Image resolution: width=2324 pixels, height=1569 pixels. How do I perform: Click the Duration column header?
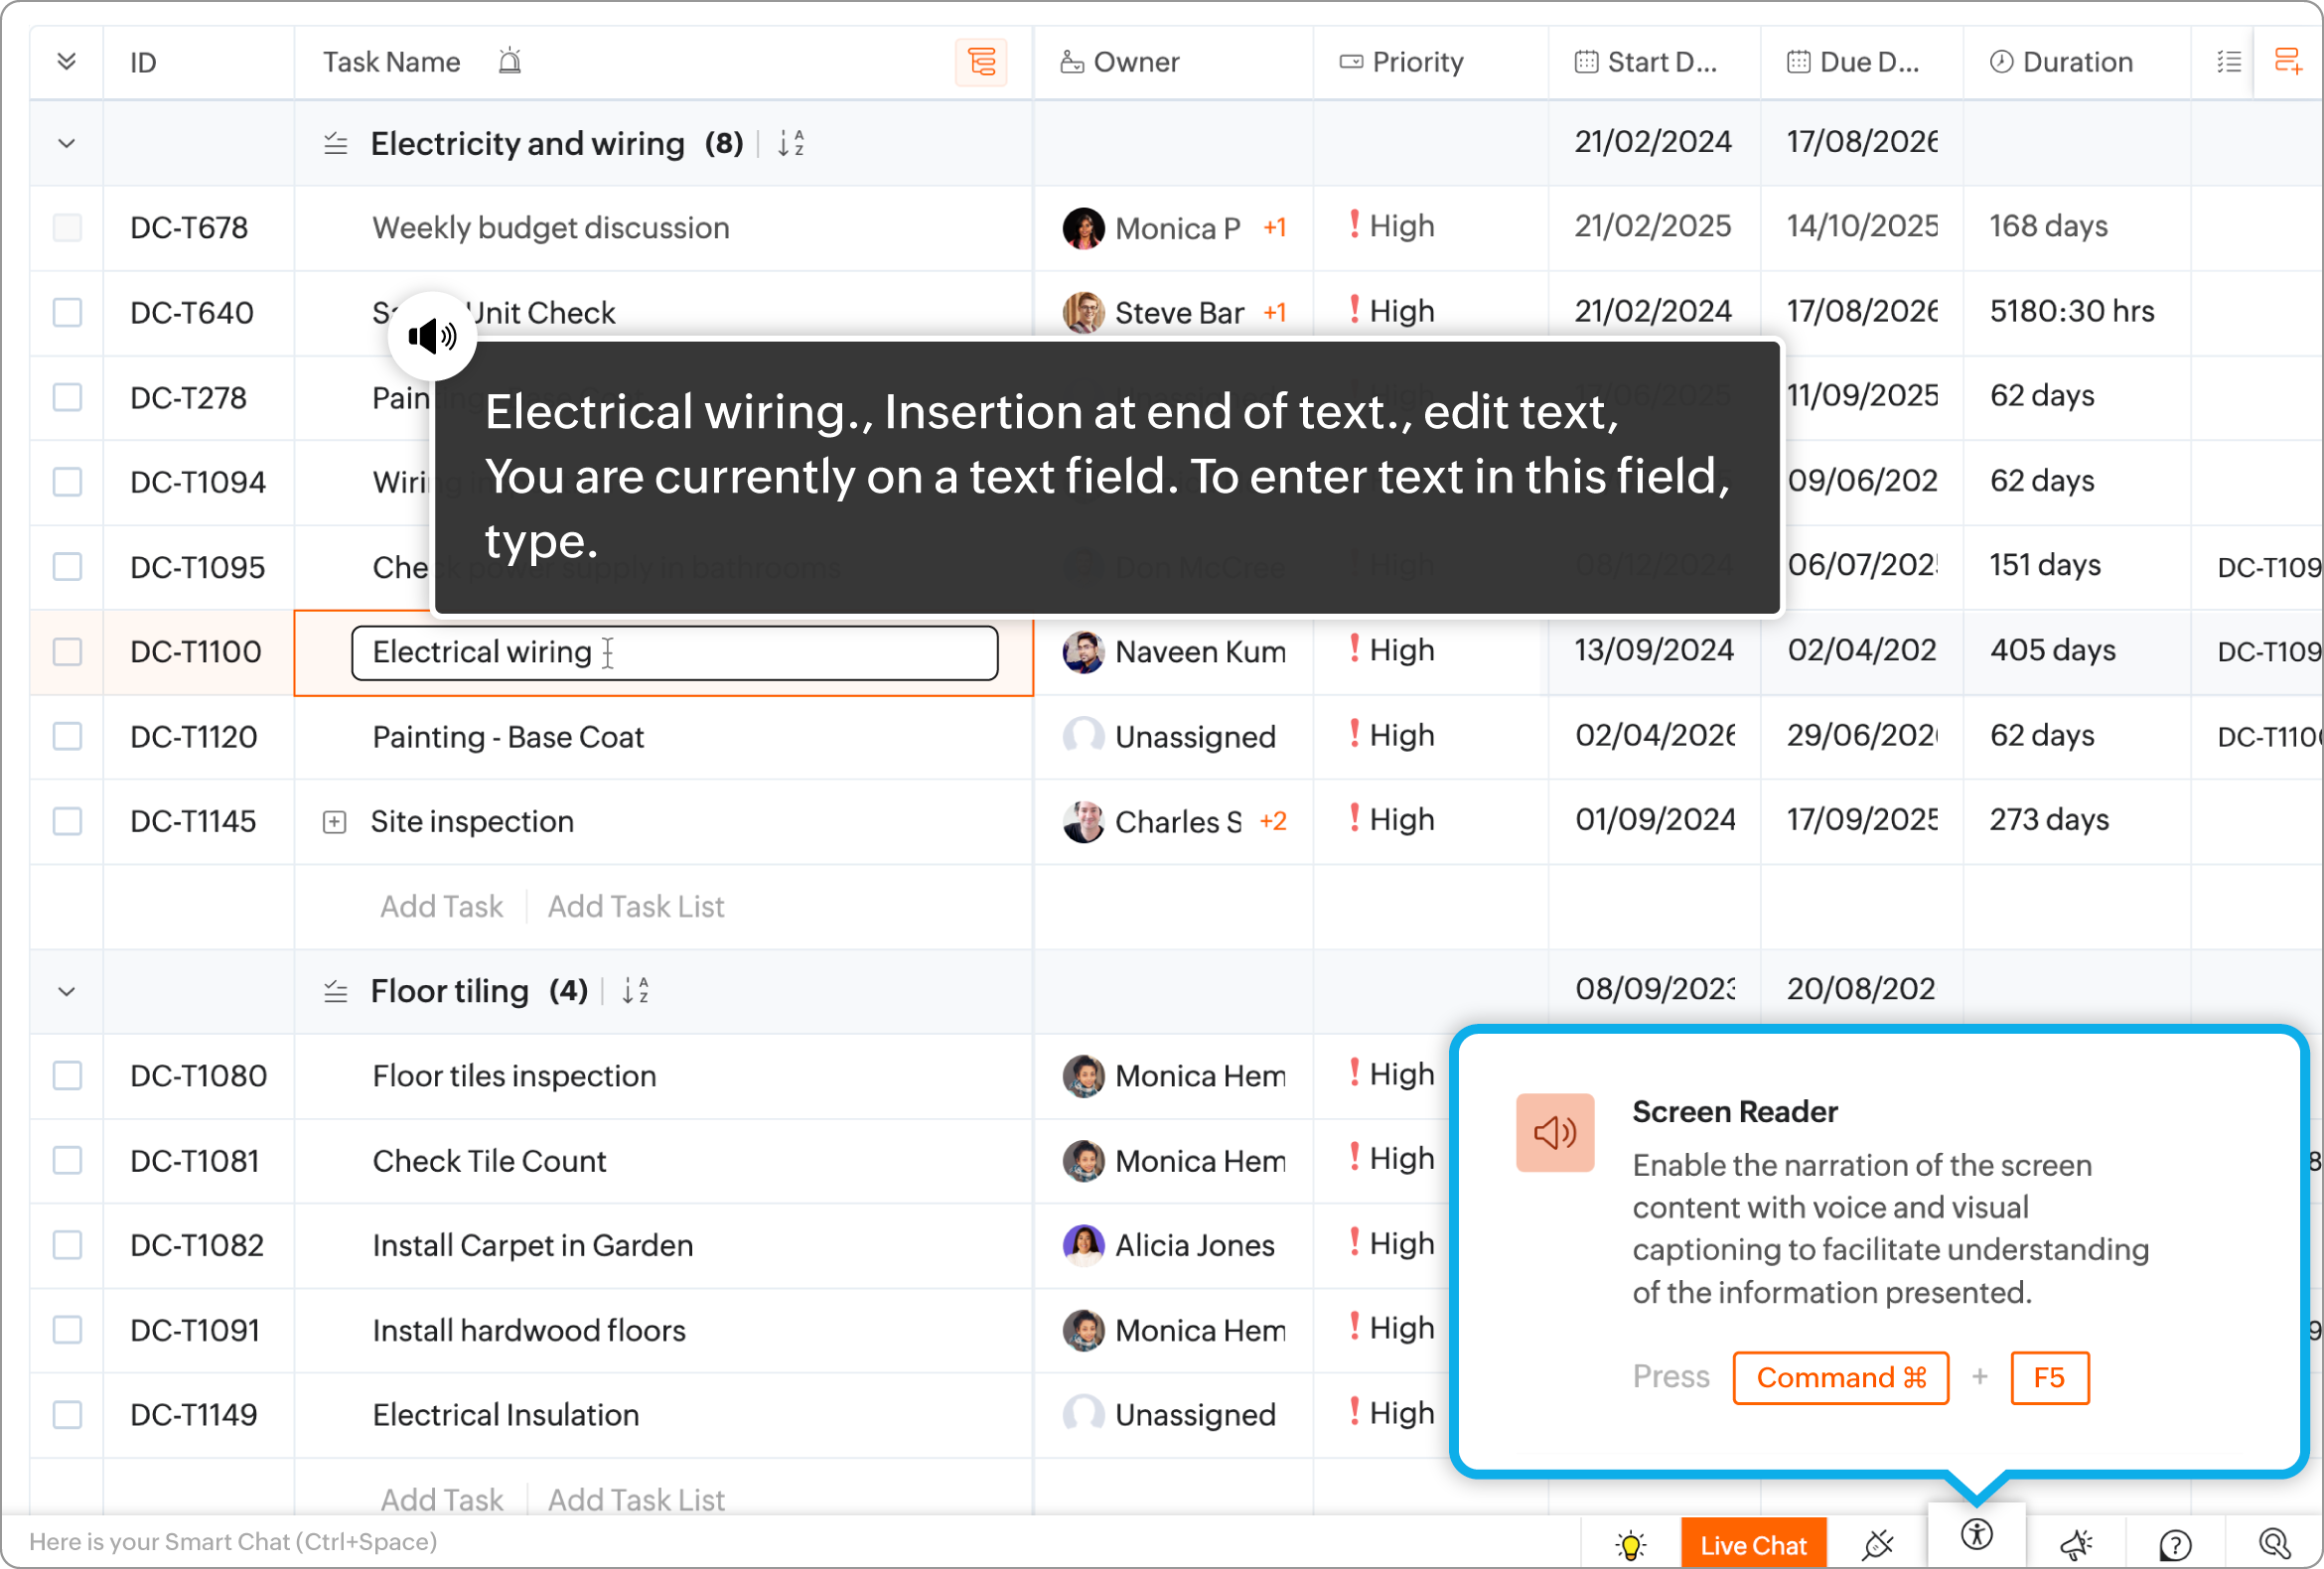2076,62
